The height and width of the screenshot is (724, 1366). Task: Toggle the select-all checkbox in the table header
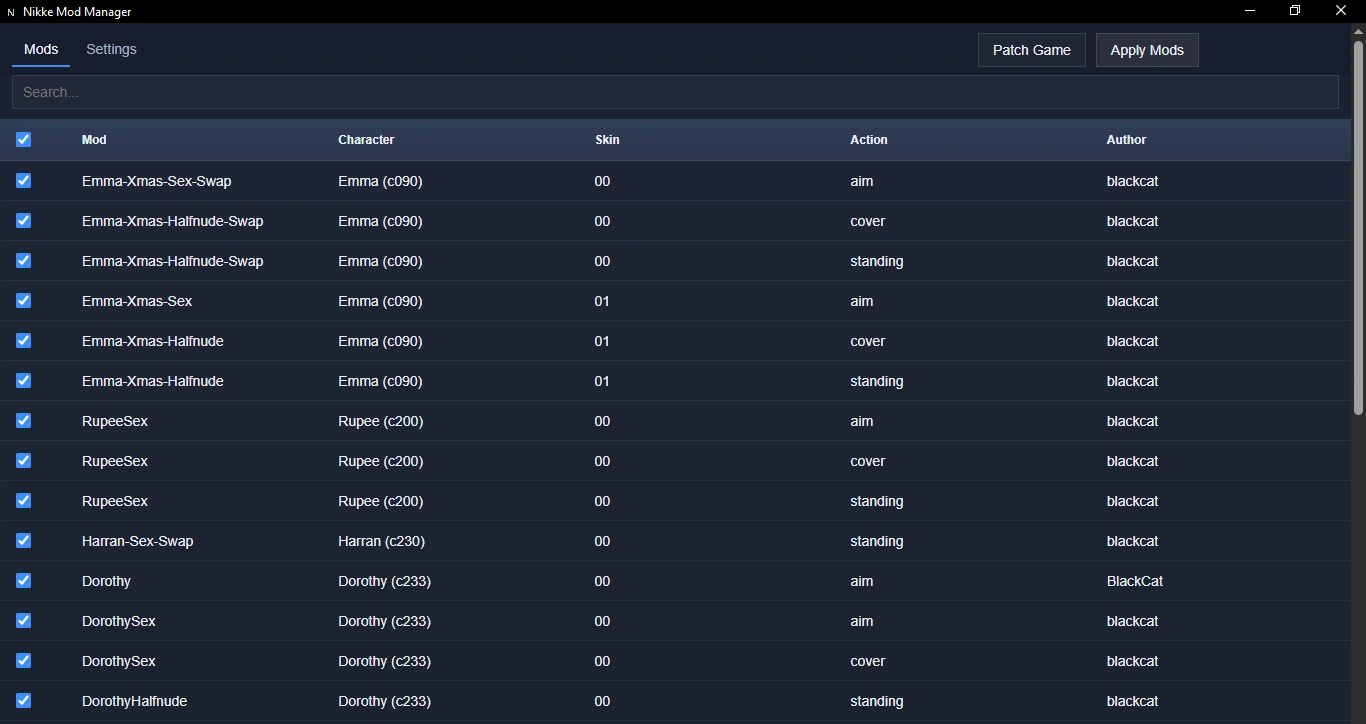coord(24,140)
